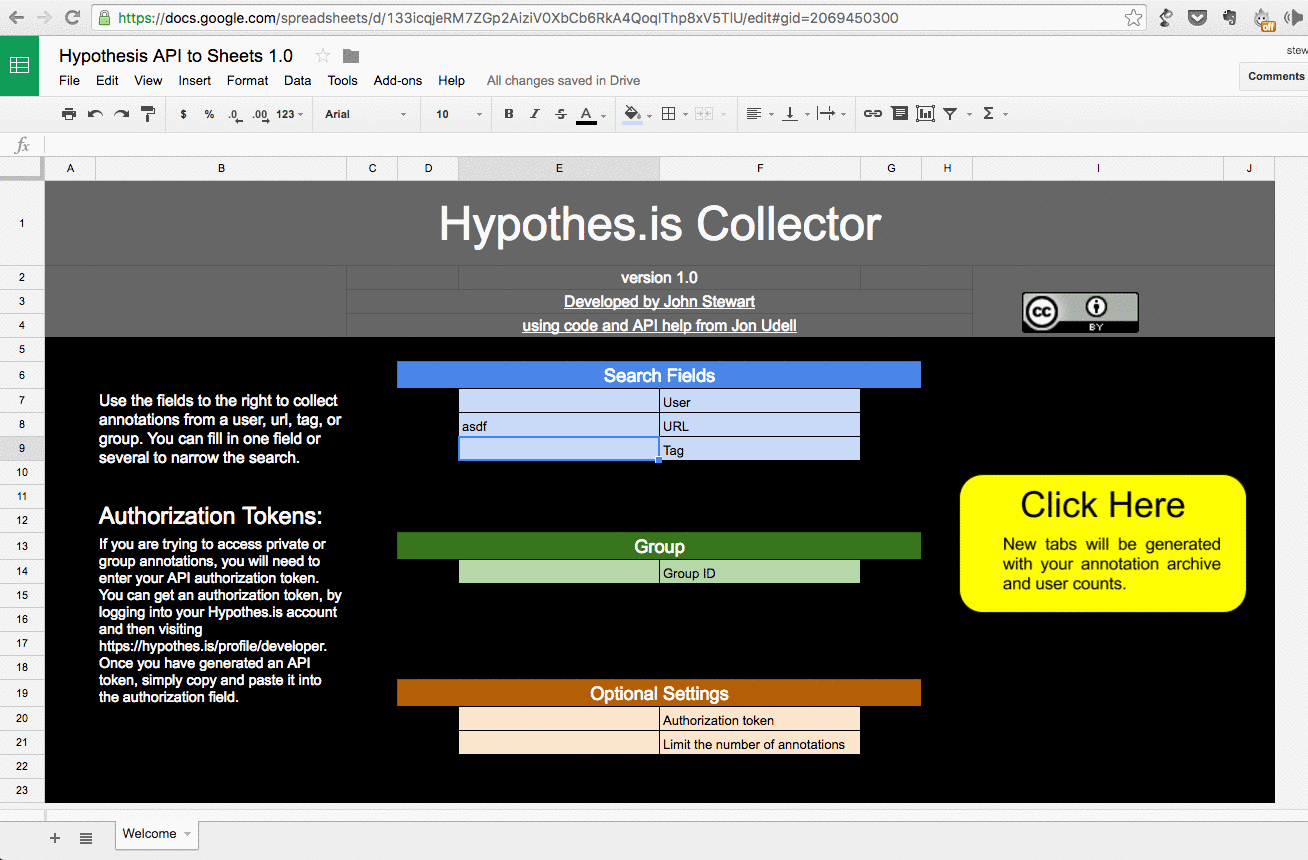Open the Edit menu
1308x860 pixels.
107,80
